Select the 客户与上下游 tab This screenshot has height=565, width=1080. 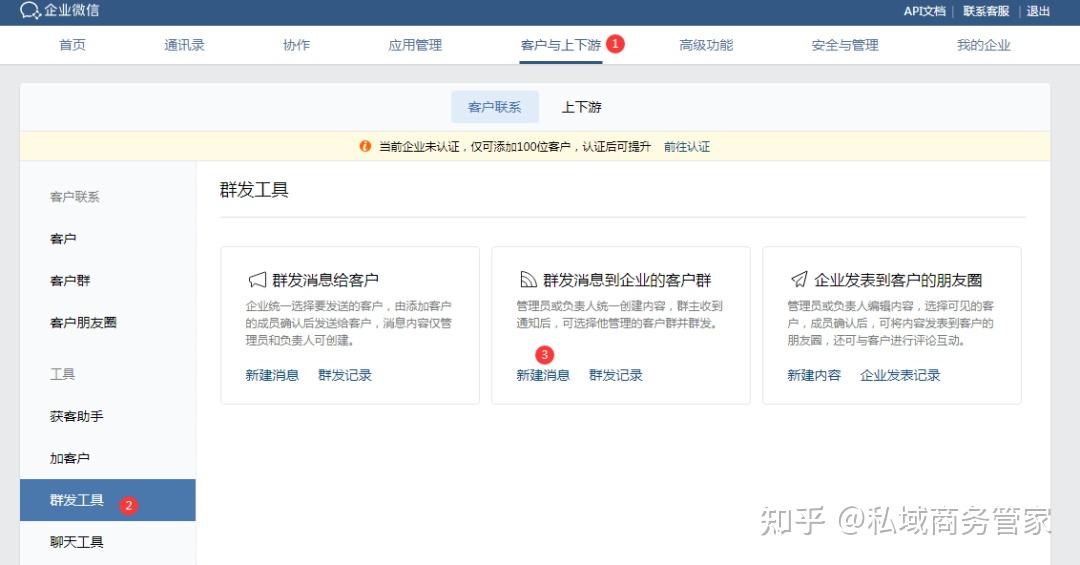(561, 45)
